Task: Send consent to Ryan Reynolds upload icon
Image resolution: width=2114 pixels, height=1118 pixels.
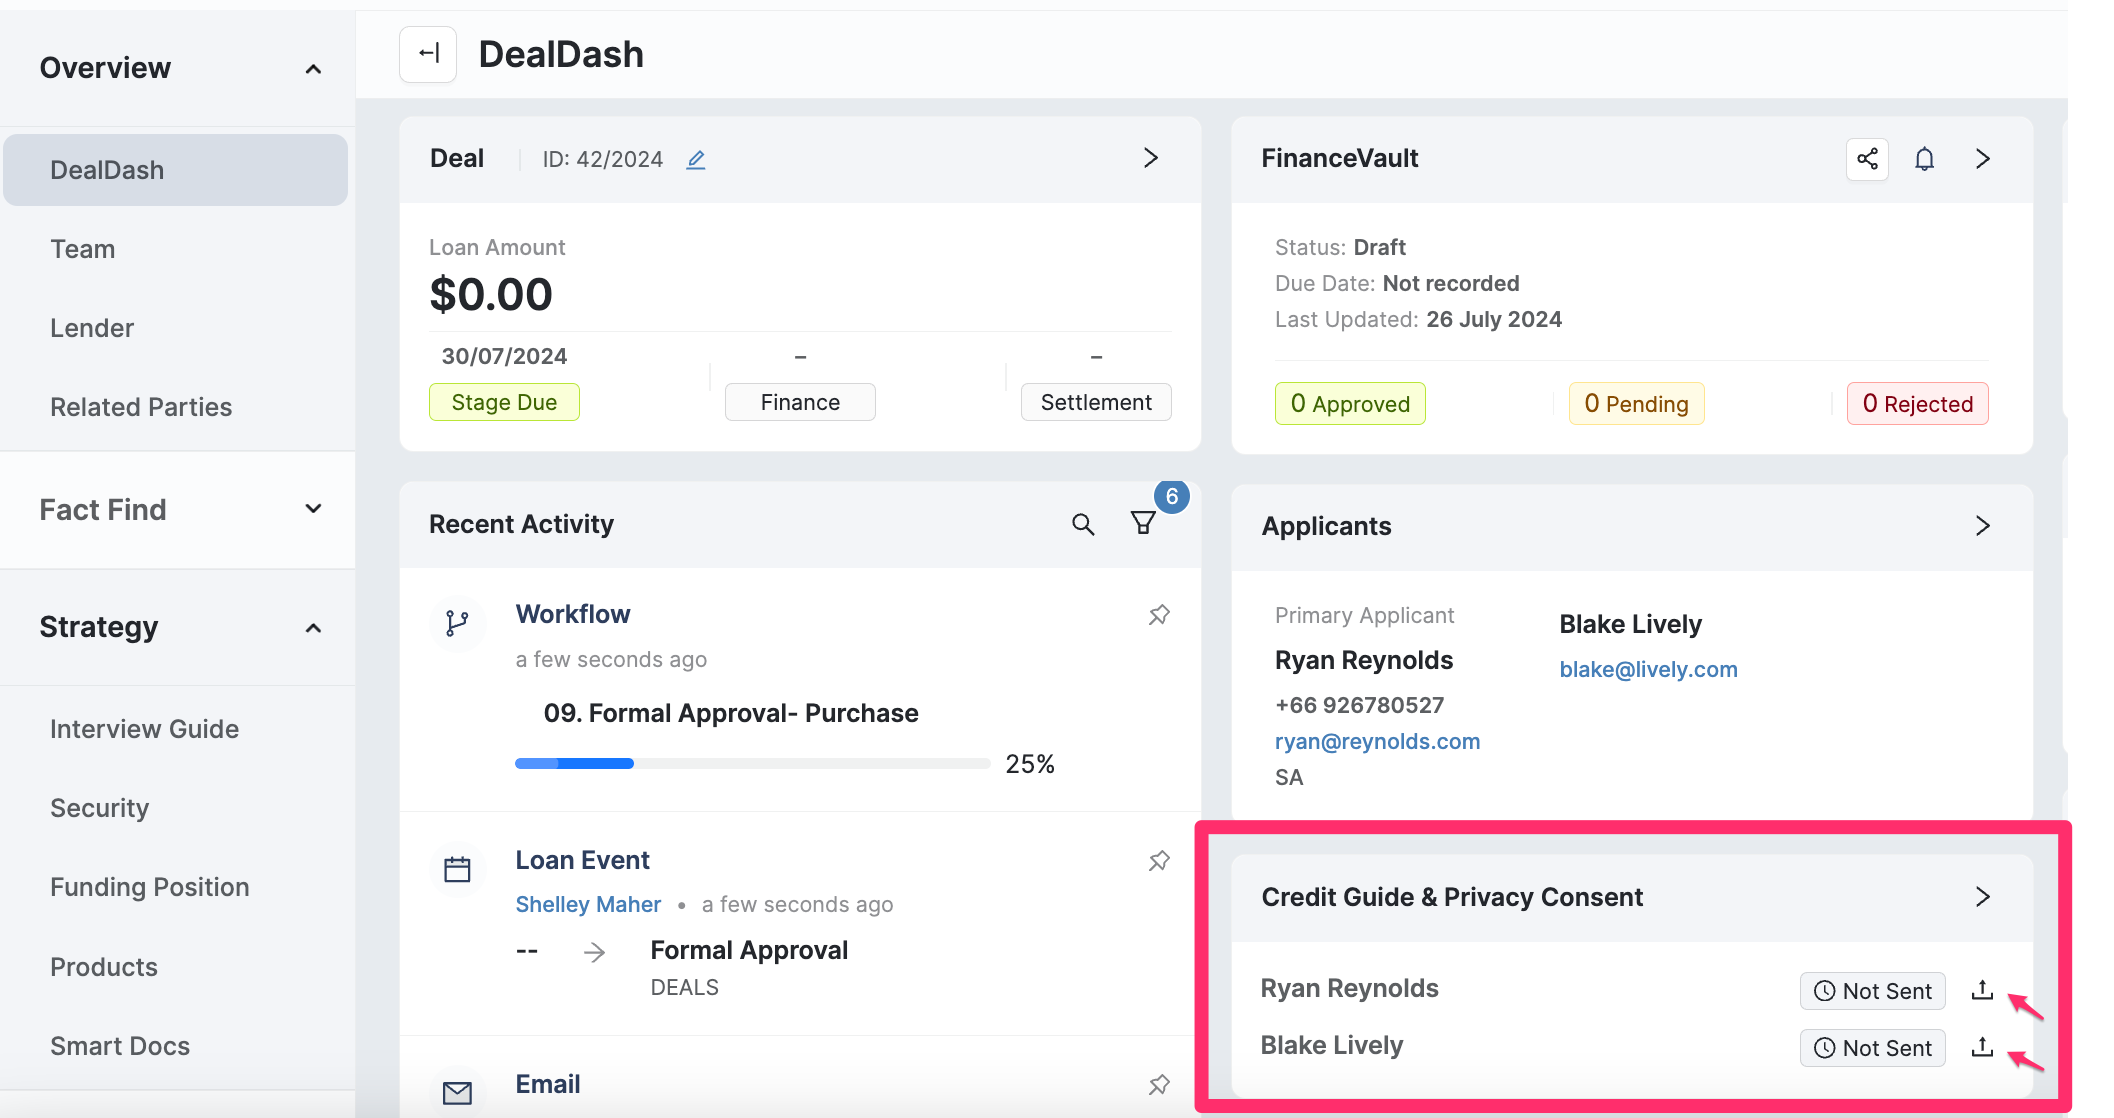Action: (1982, 990)
